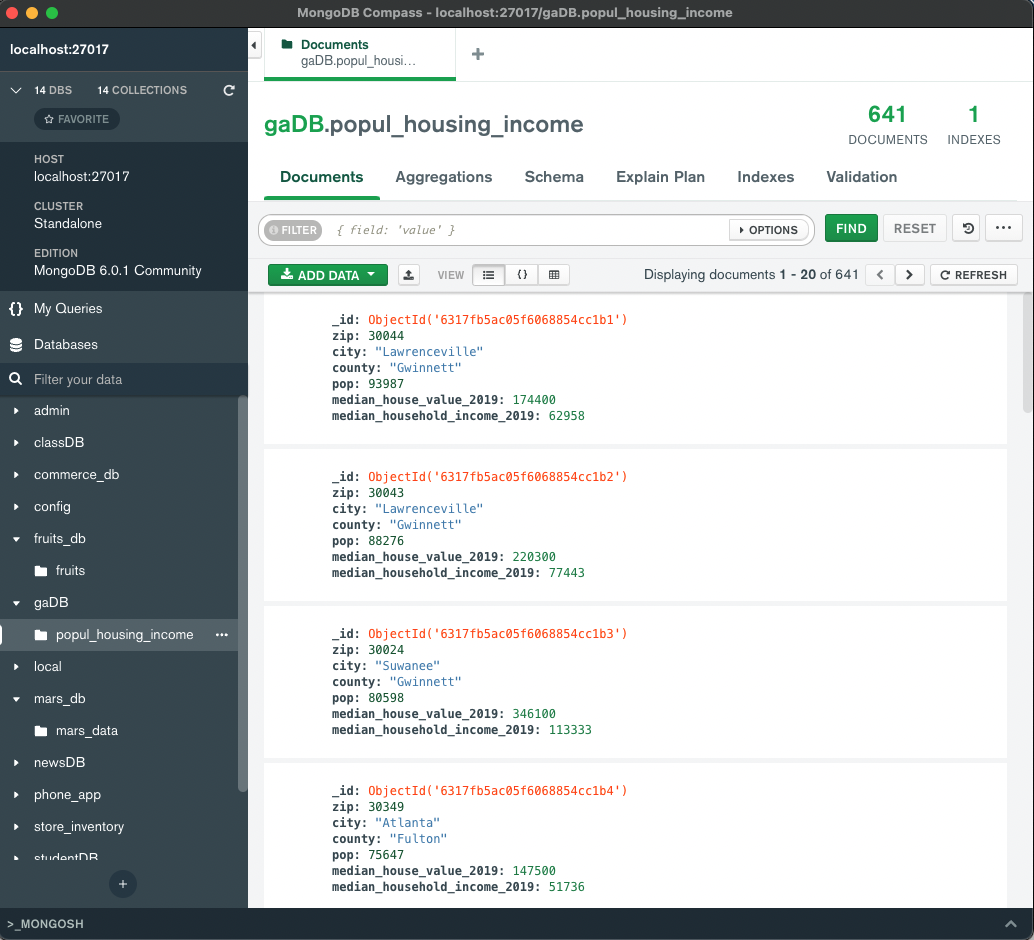
Task: Open ellipsis menu for popul_housing_income collection
Action: (x=222, y=635)
